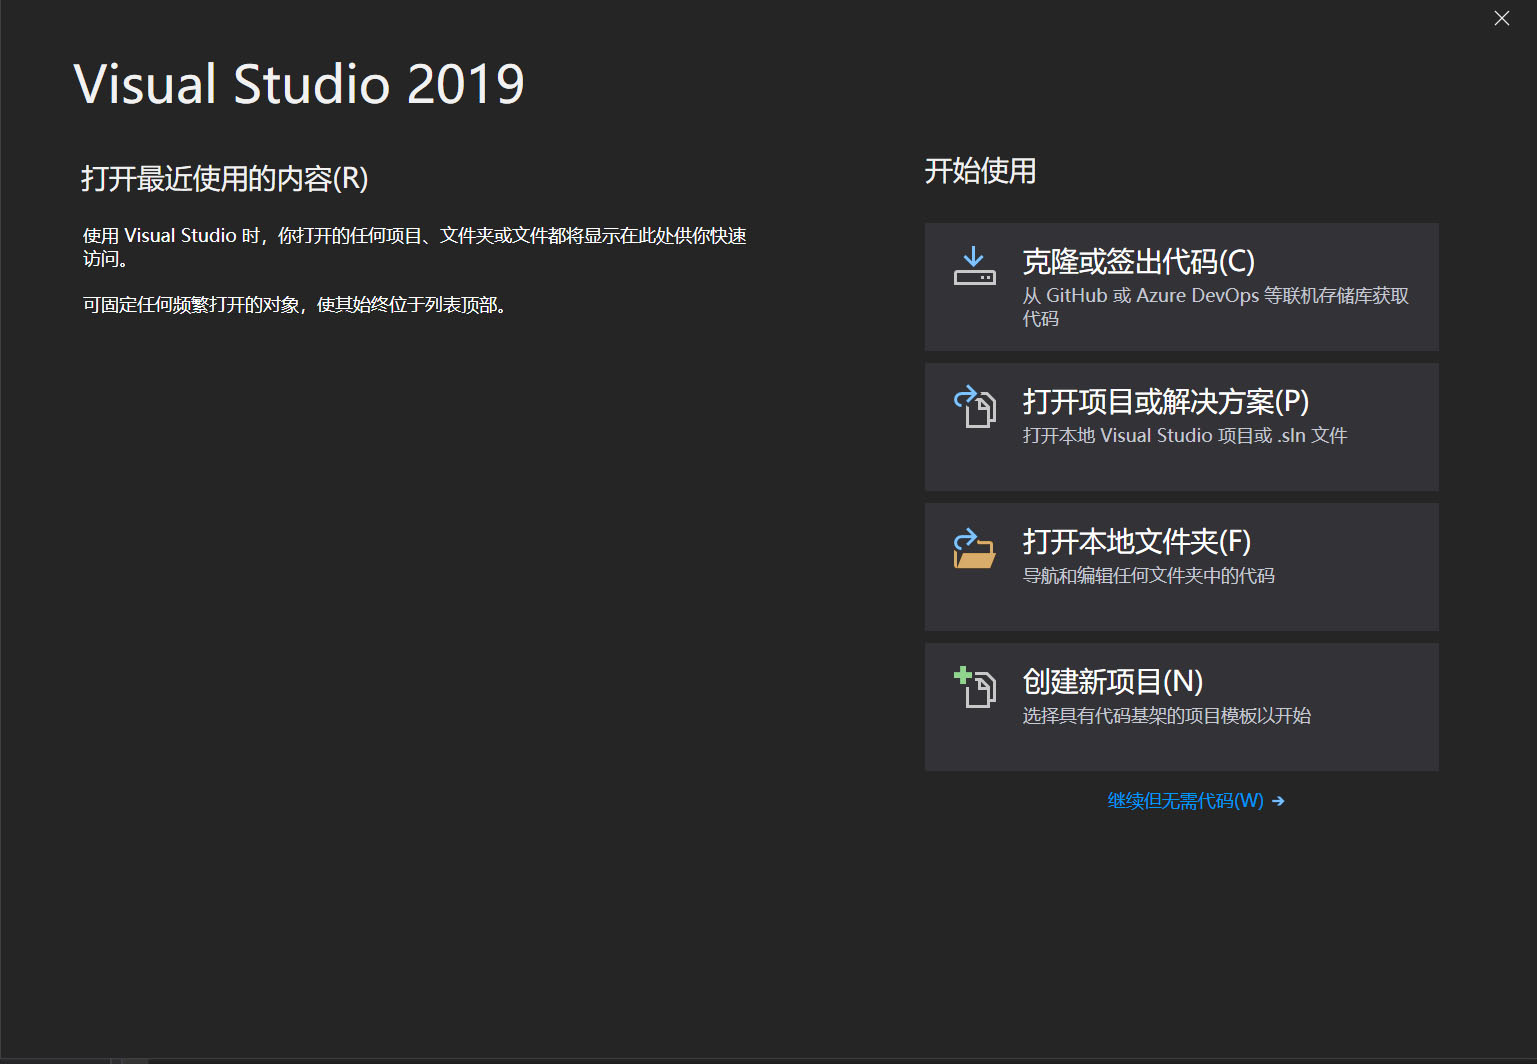Click the arrow next to 继续但无需代码(W)
The width and height of the screenshot is (1537, 1064).
pos(1278,801)
